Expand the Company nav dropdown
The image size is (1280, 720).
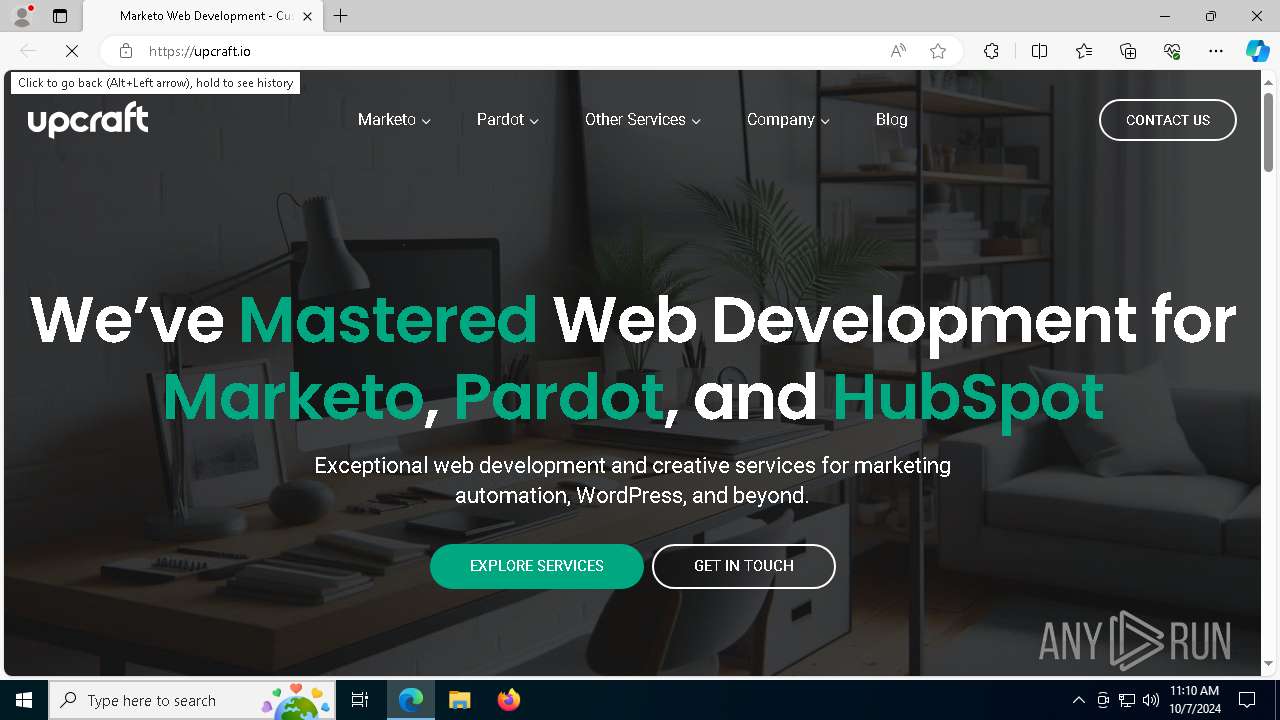pyautogui.click(x=788, y=120)
